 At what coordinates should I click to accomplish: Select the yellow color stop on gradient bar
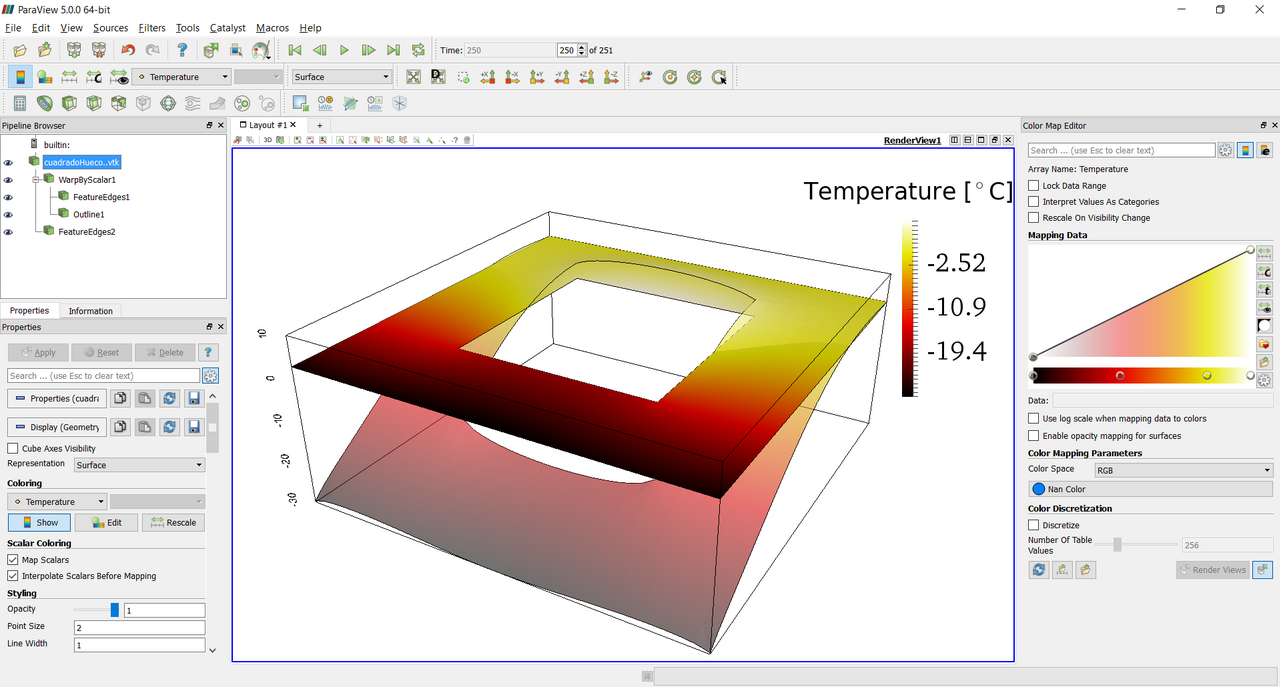[x=1207, y=376]
